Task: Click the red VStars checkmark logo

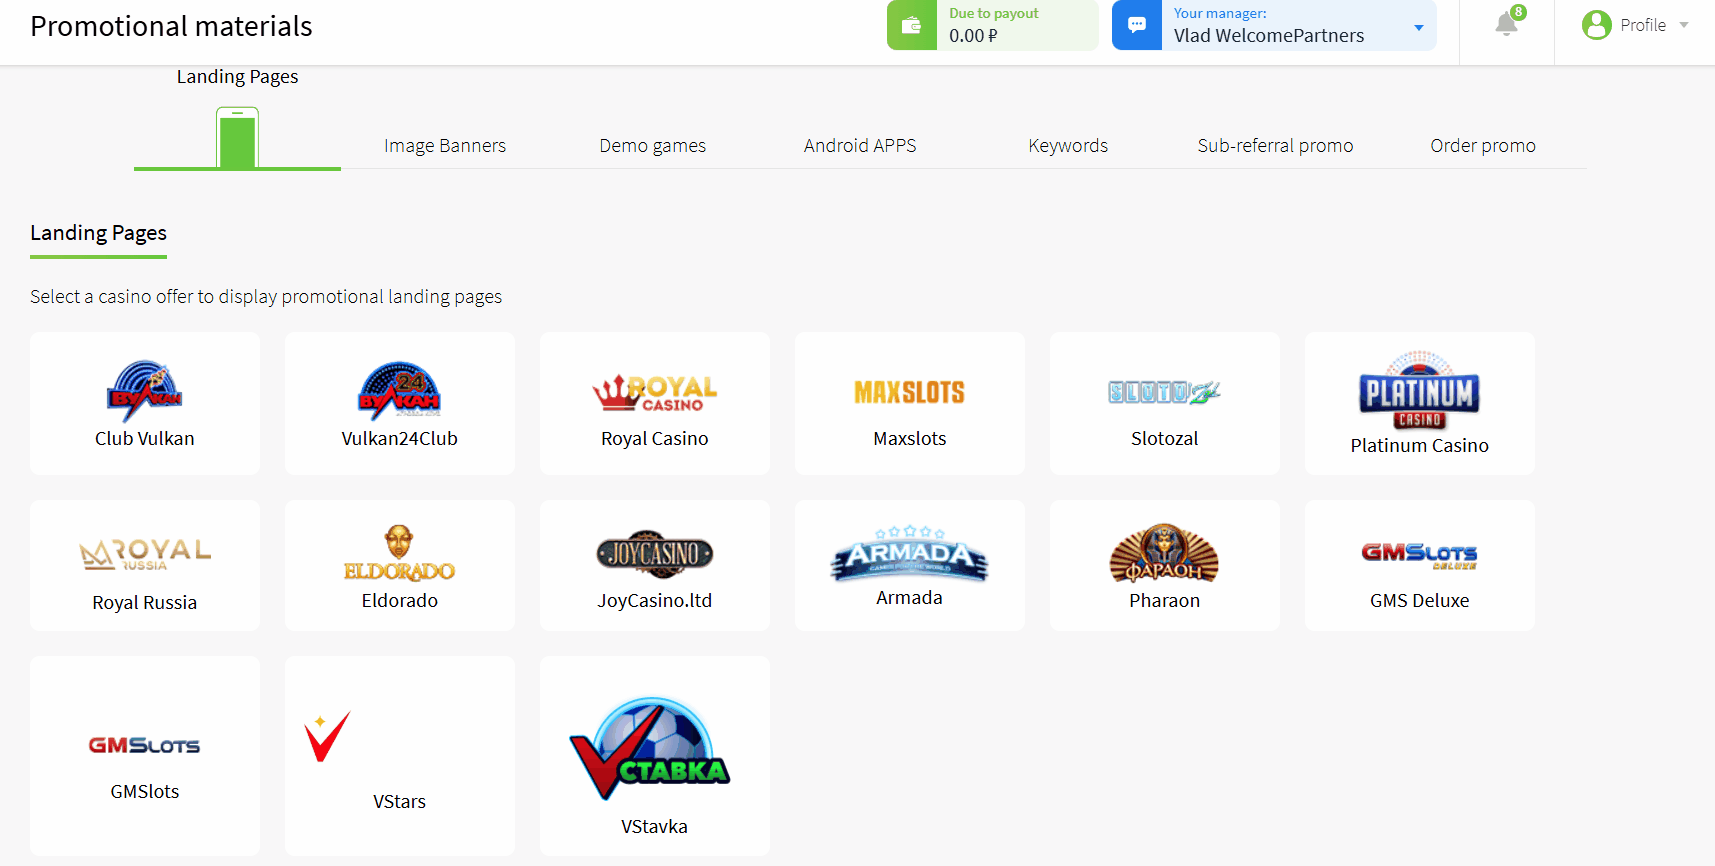Action: tap(327, 736)
